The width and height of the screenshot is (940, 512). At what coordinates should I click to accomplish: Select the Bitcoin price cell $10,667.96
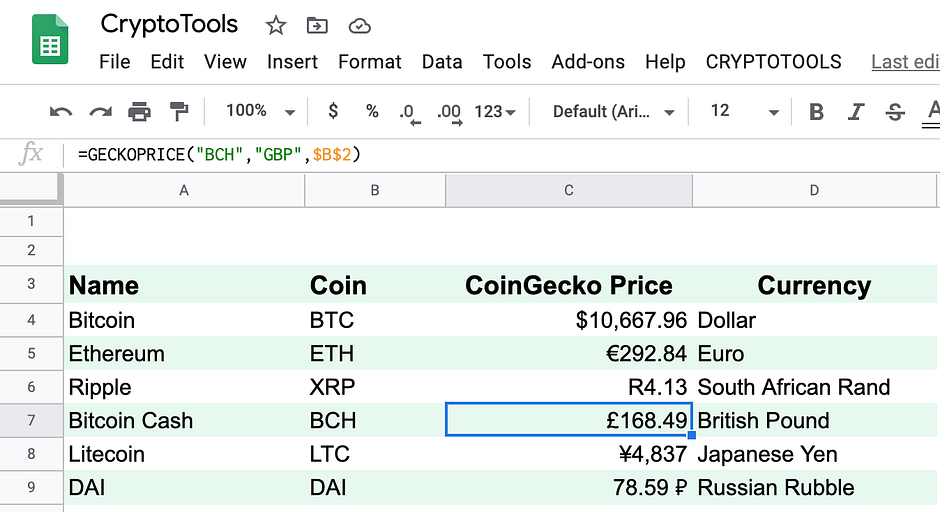[568, 320]
